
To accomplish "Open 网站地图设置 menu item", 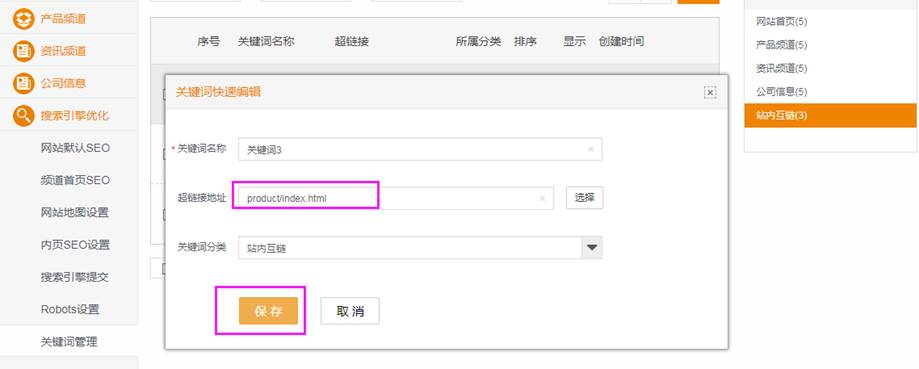I will [x=74, y=213].
